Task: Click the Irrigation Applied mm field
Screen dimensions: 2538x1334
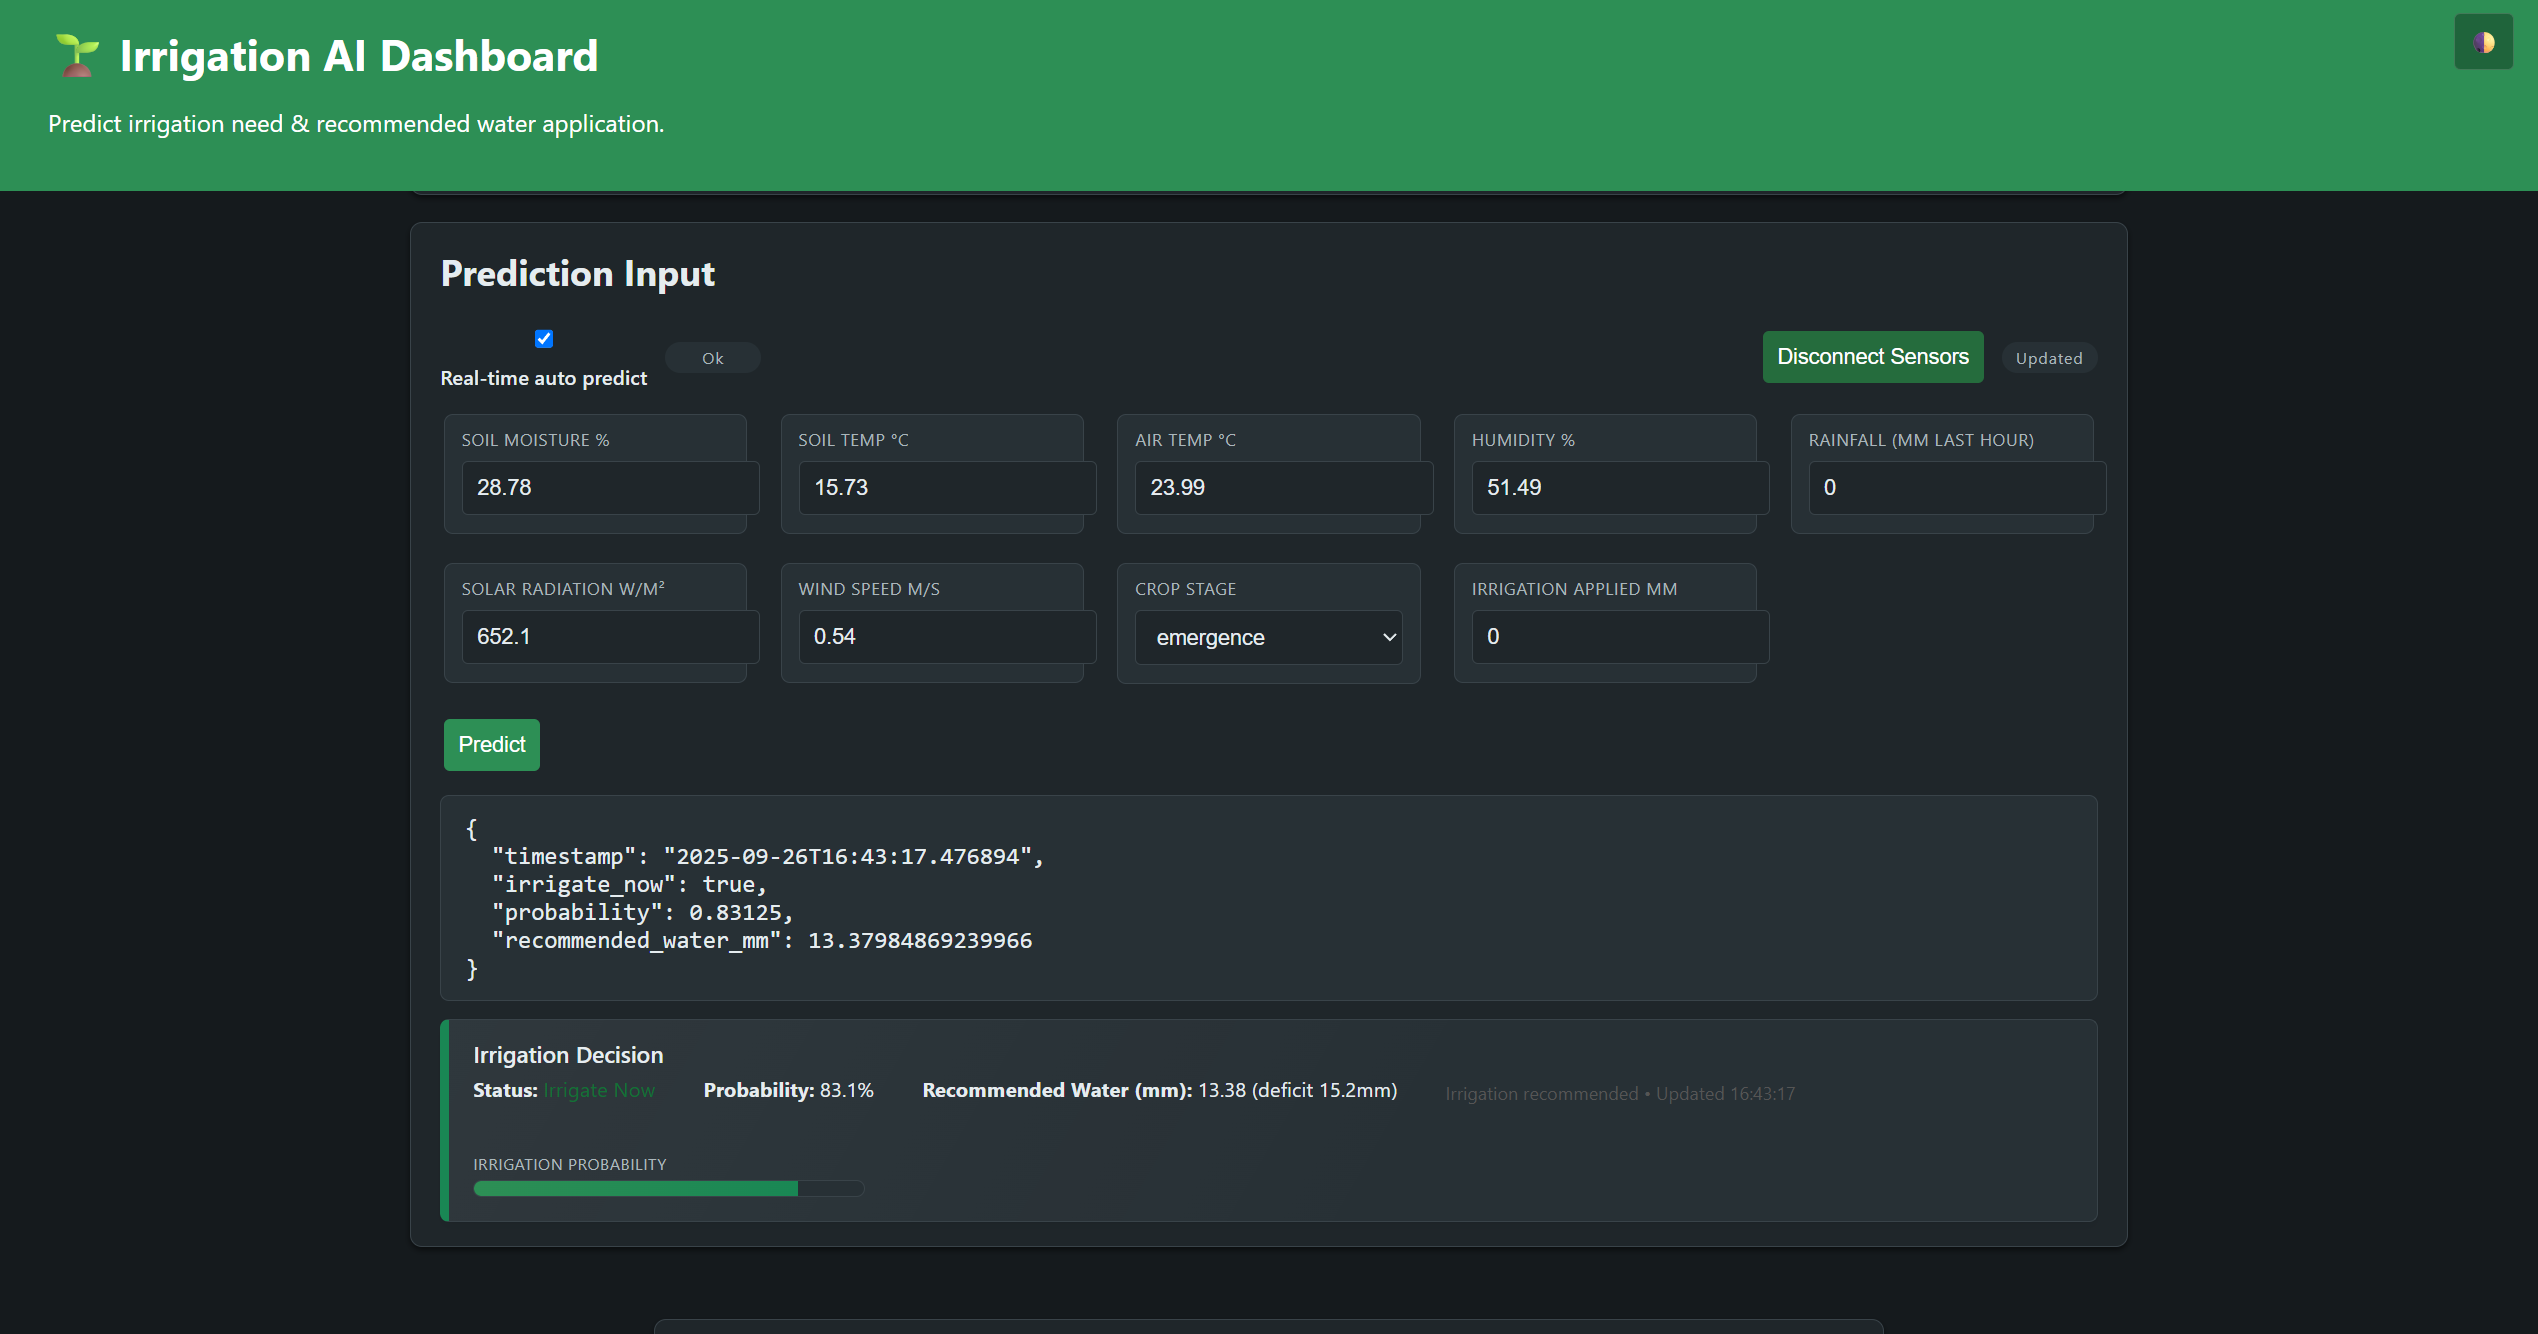Action: coord(1619,637)
